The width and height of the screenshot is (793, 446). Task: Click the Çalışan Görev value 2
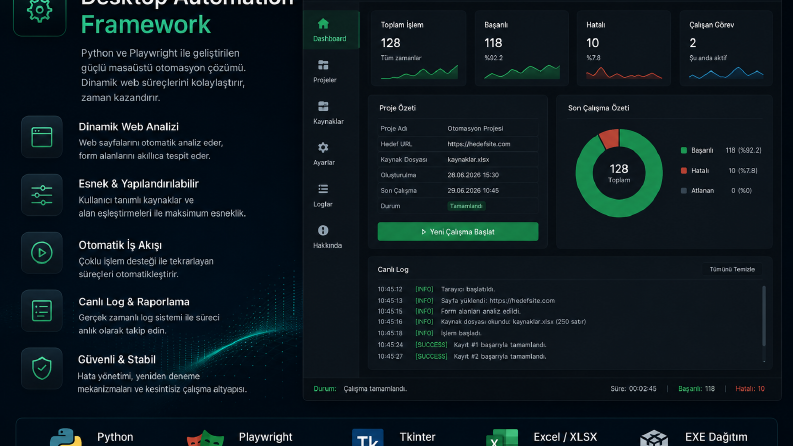[693, 43]
